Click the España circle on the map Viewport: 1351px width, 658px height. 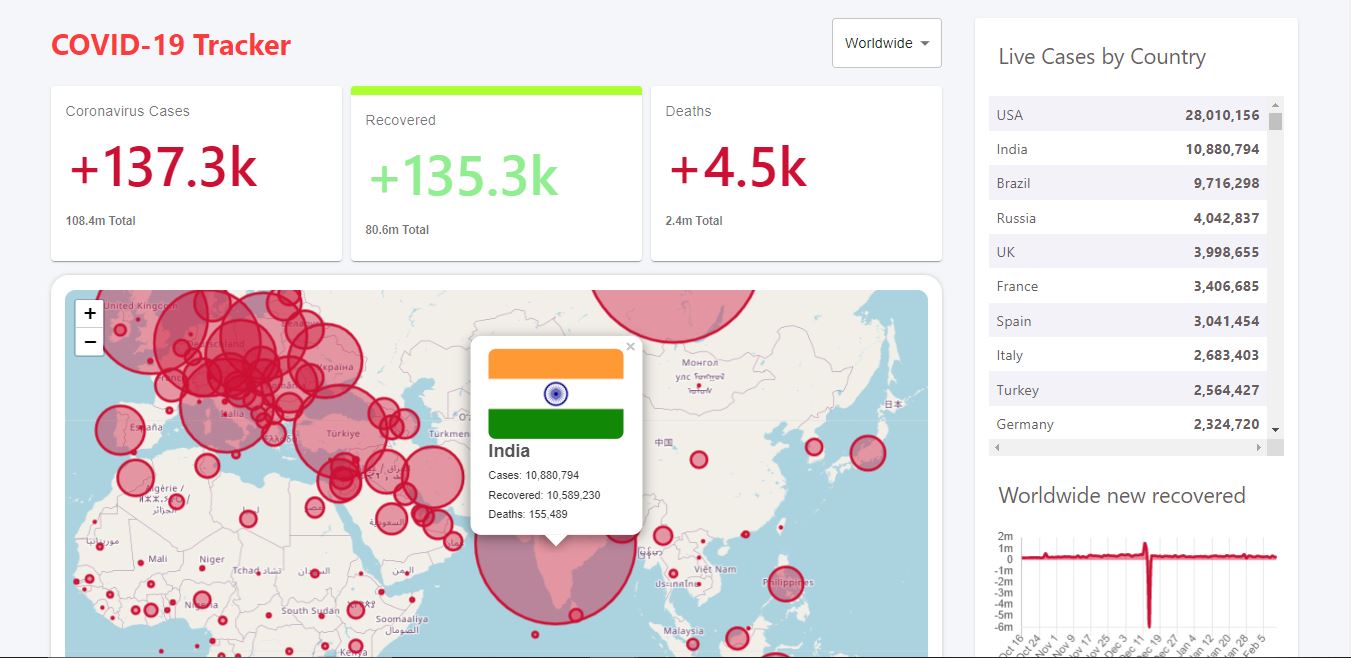(120, 430)
